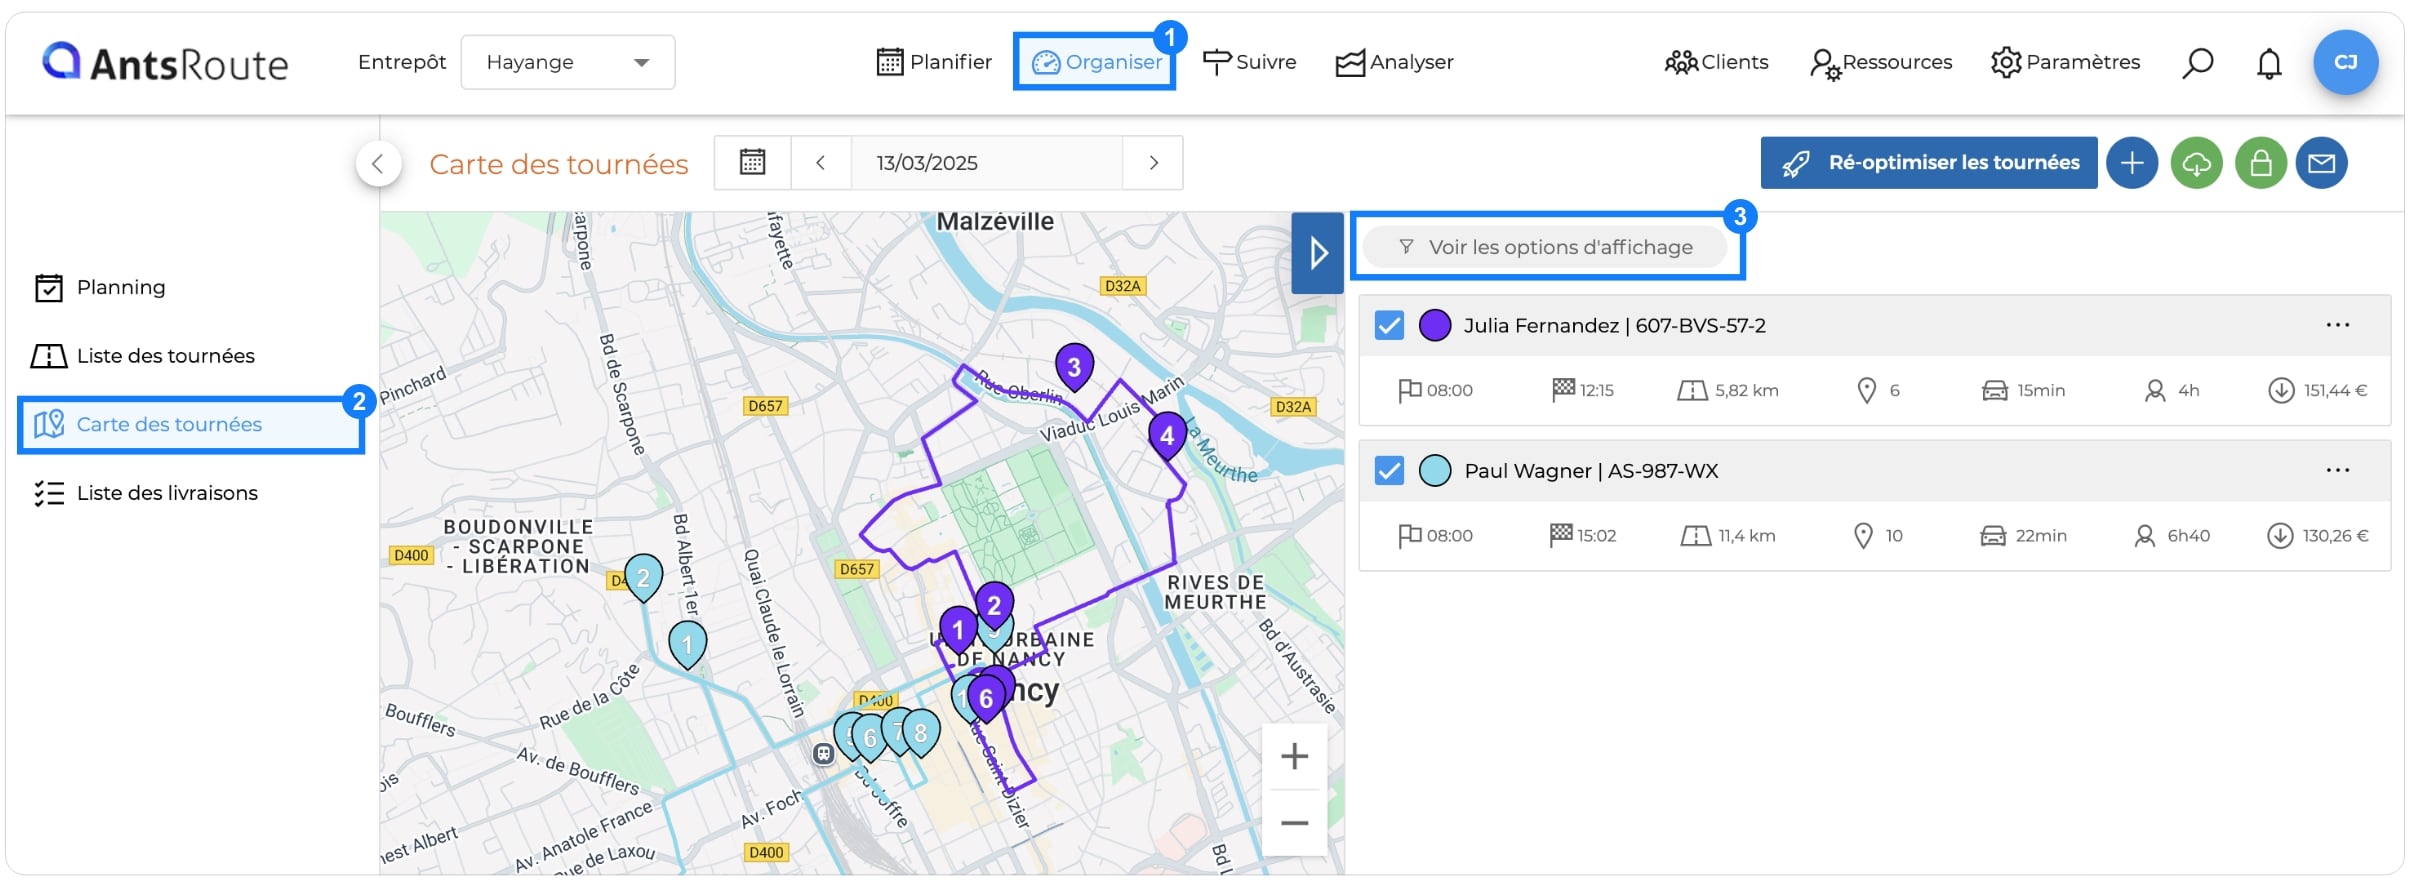Screen dimensions: 2410x887
Task: Expand the map with the blue arrow
Action: [x=1317, y=253]
